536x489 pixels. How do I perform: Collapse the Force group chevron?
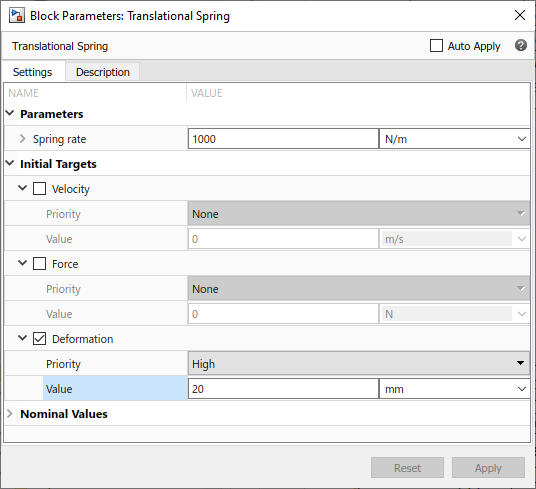coord(23,263)
